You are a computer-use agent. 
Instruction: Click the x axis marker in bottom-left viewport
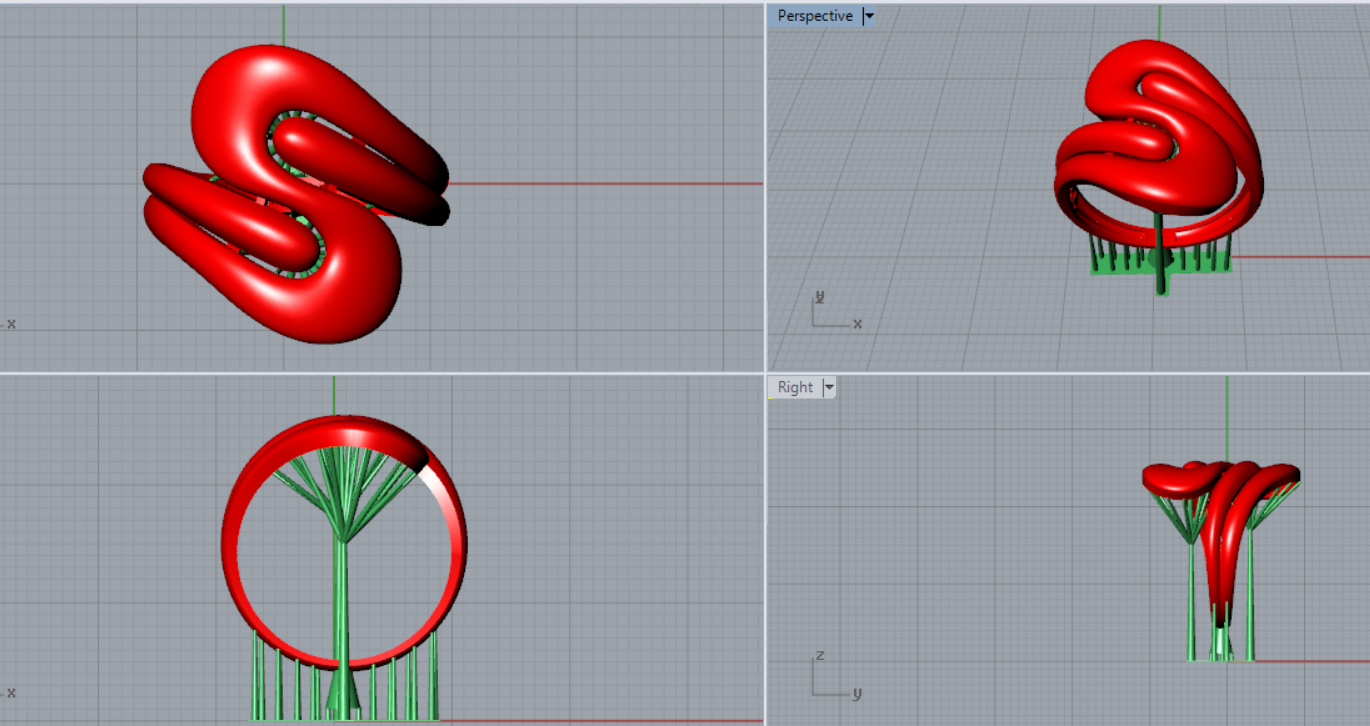coord(11,692)
